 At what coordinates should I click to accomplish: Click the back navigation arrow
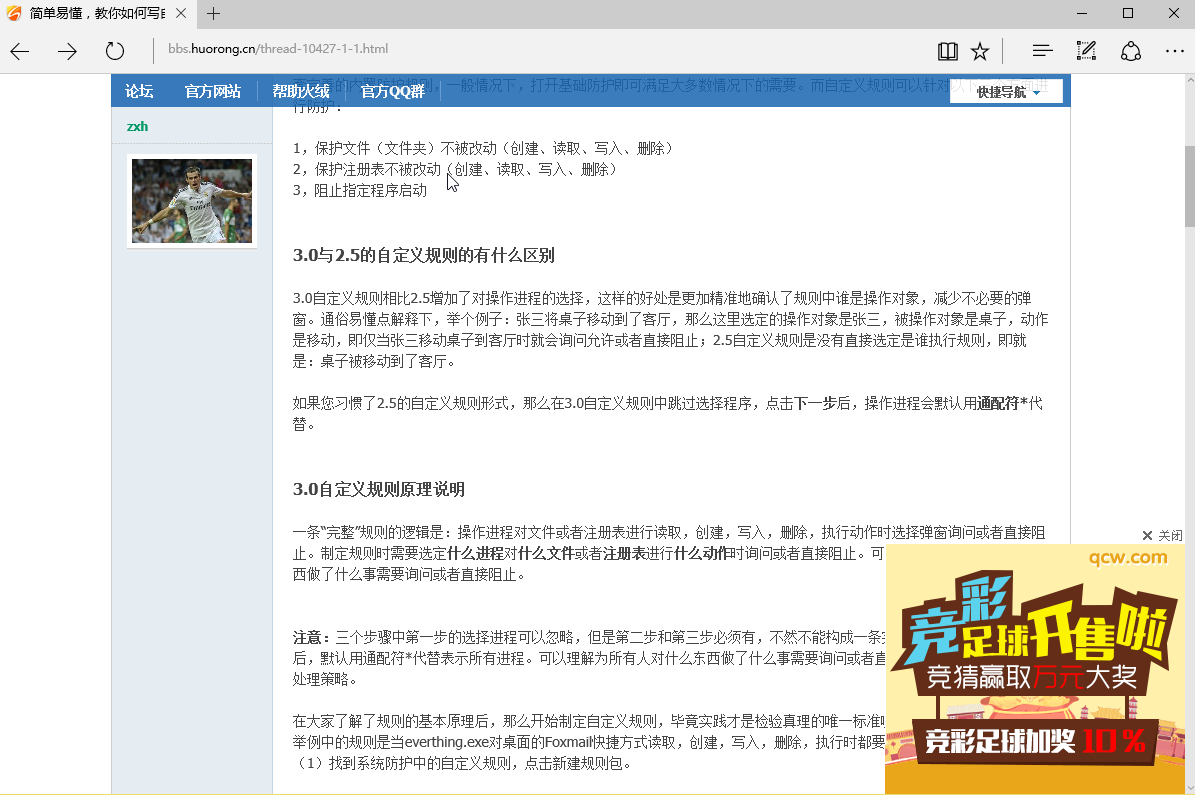(x=19, y=50)
